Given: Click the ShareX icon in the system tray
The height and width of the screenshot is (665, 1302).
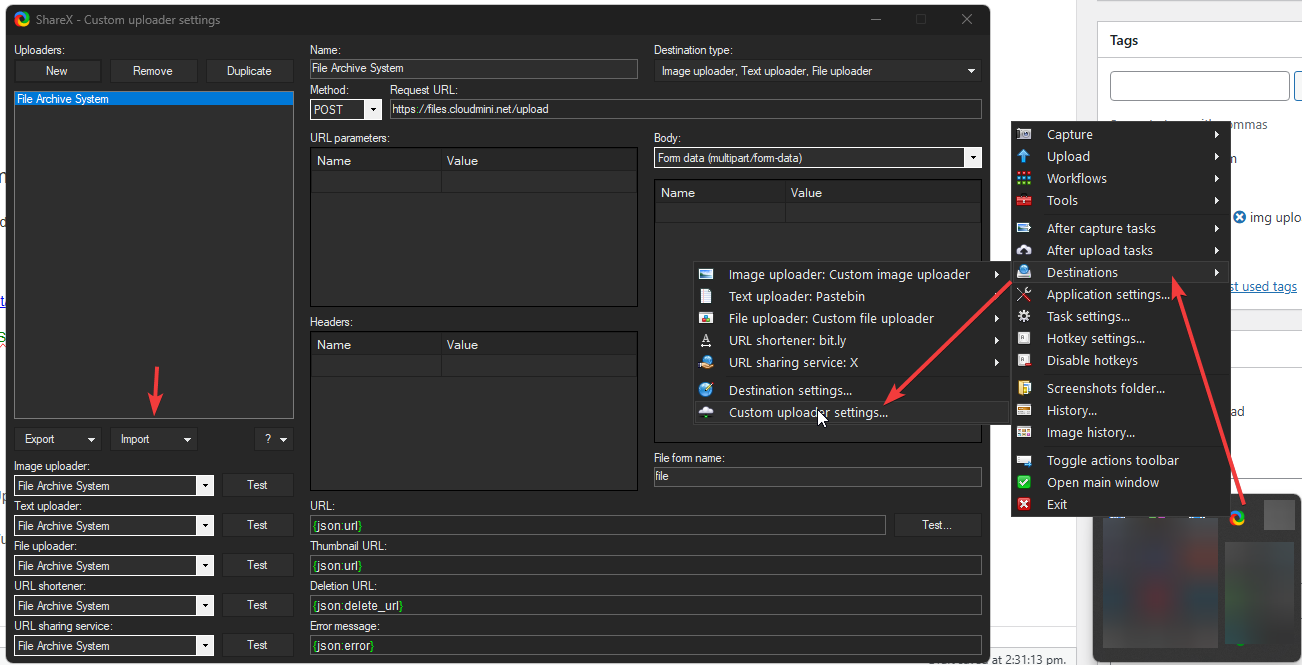Looking at the screenshot, I should tap(1237, 517).
